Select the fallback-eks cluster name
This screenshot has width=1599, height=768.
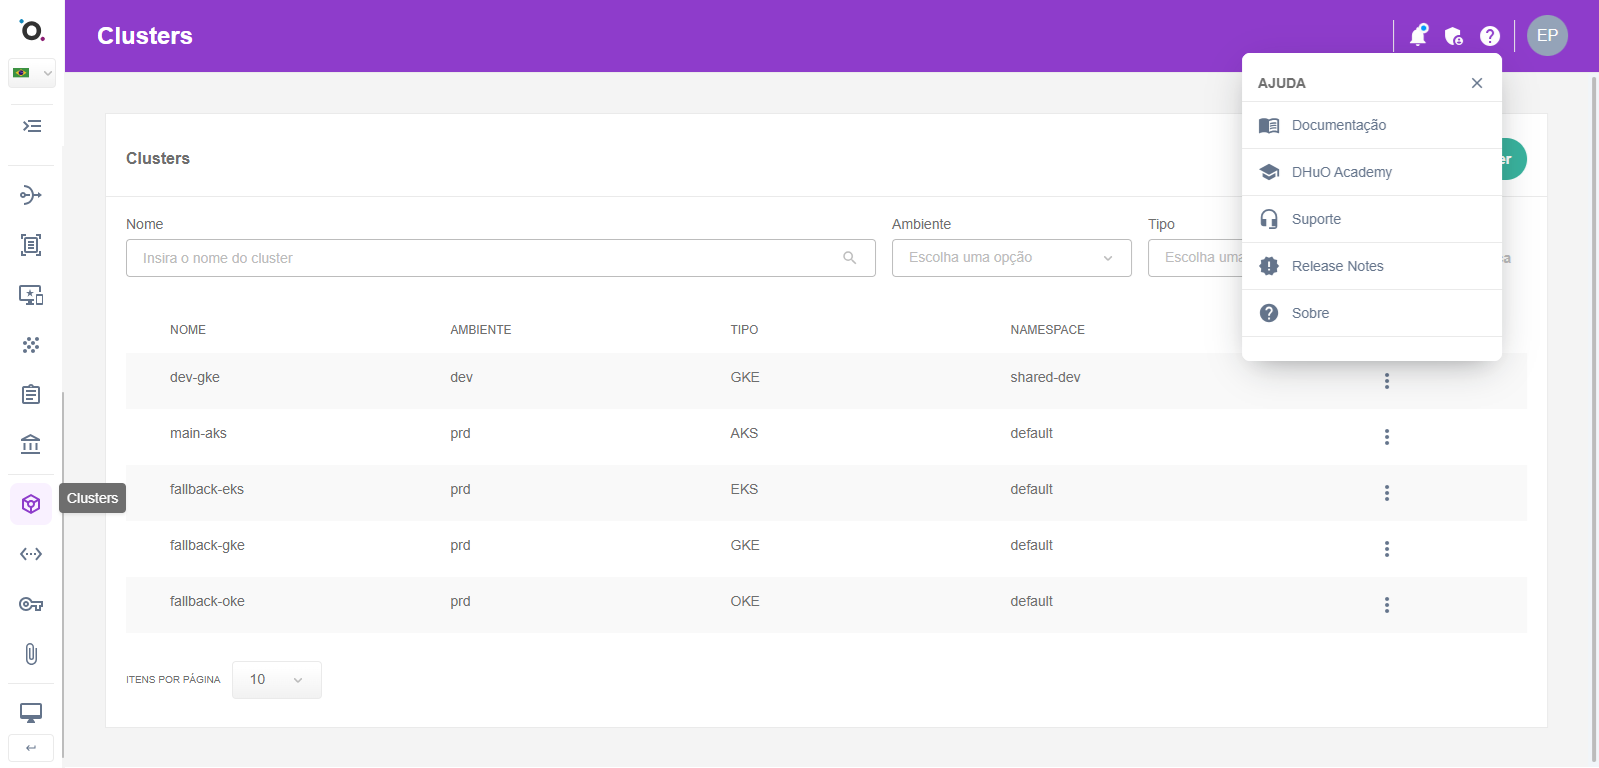coord(207,489)
